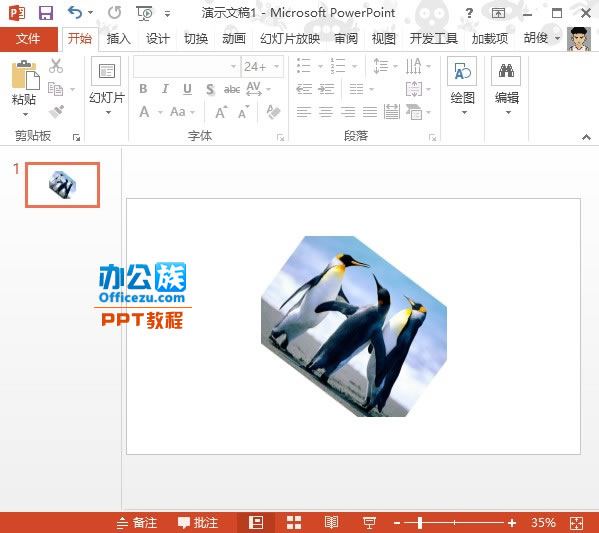Toggle Underline formatting
The width and height of the screenshot is (599, 533).
(187, 89)
